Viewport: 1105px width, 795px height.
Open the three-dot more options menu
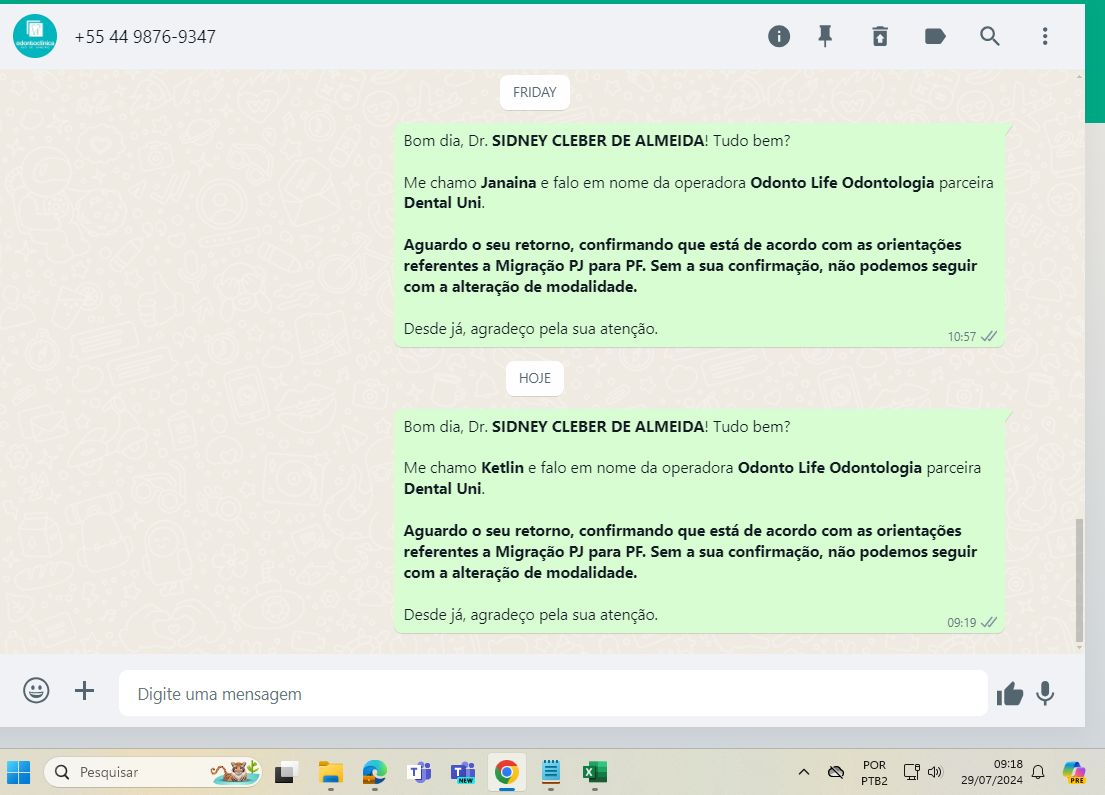1044,36
